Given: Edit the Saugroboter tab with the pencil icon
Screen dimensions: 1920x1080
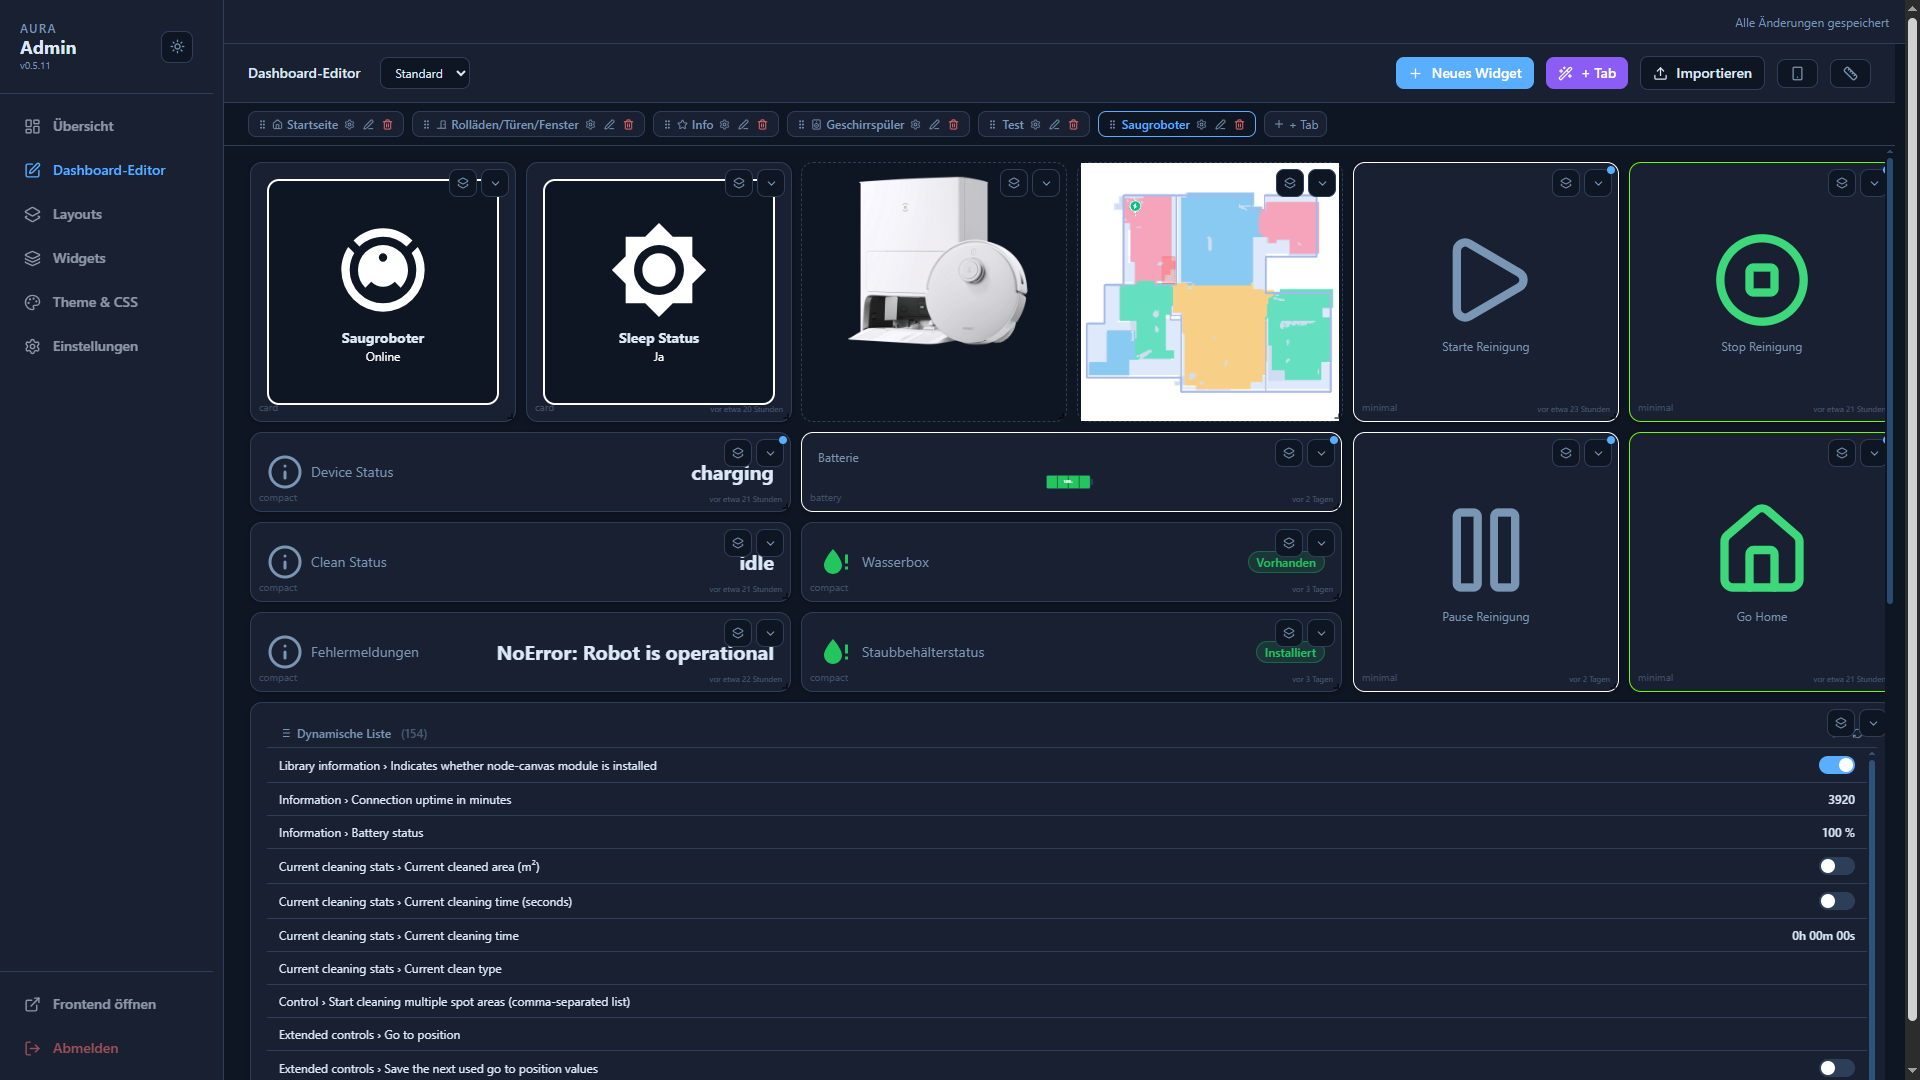Looking at the screenshot, I should (1220, 124).
